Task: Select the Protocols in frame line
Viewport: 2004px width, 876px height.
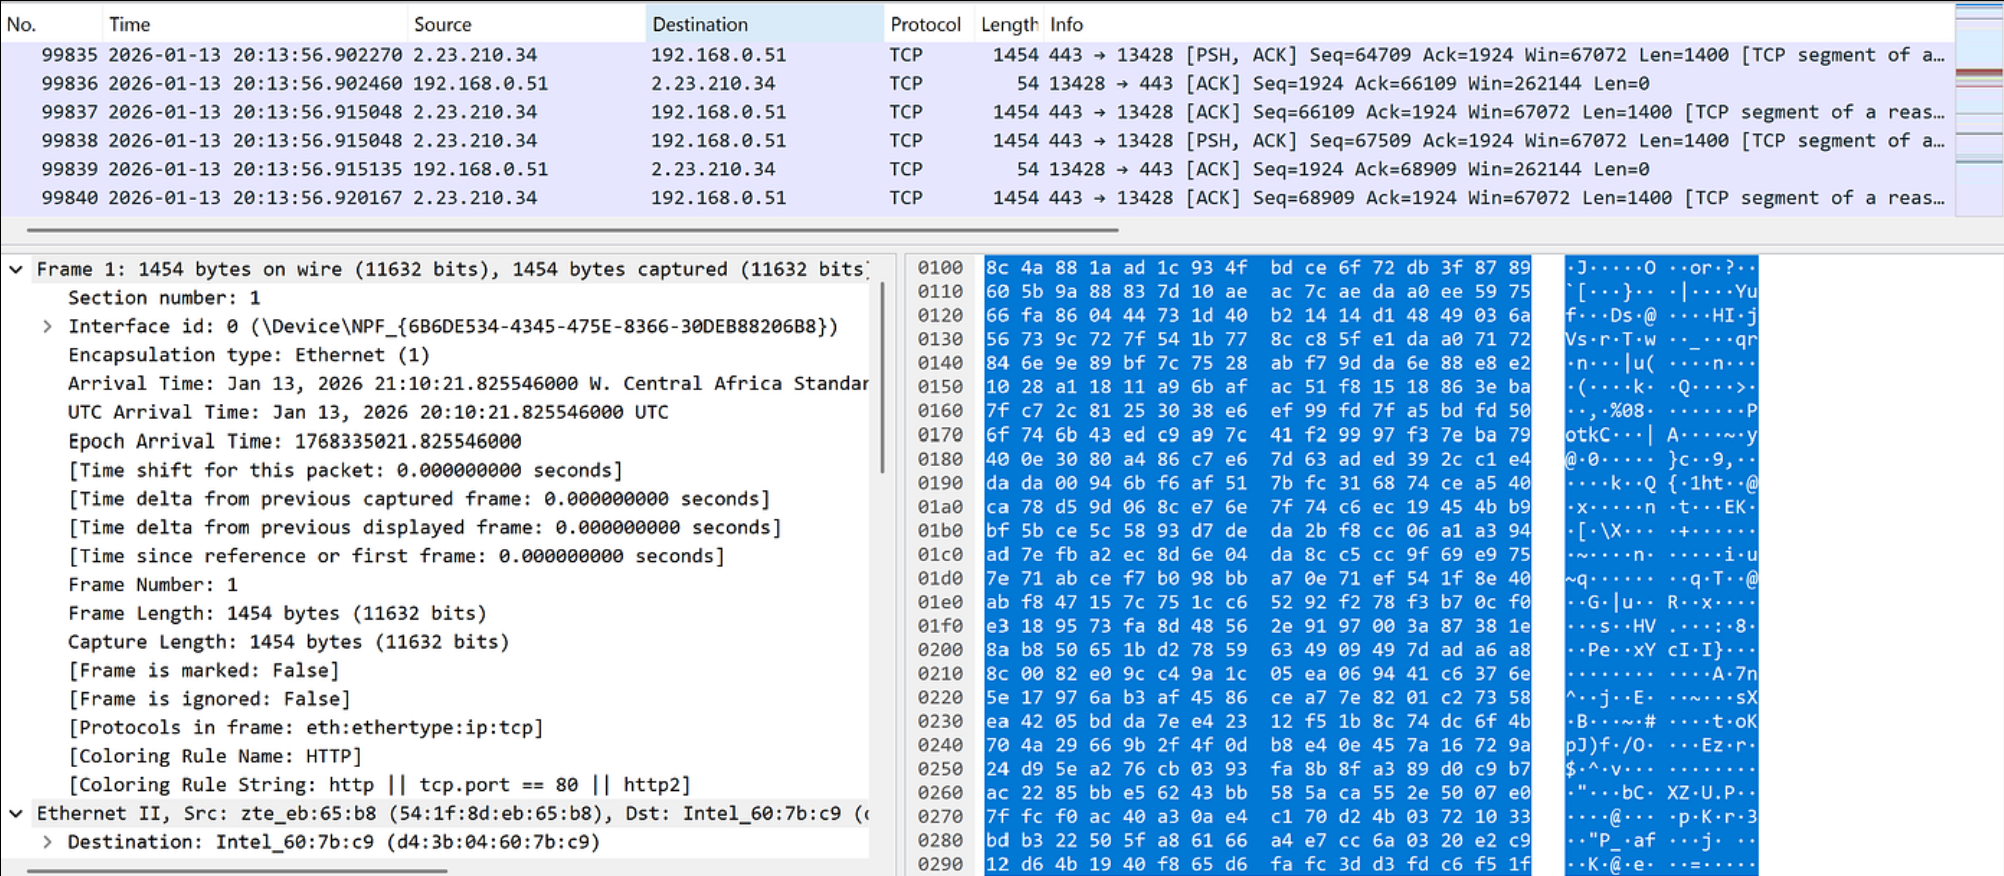Action: (306, 728)
